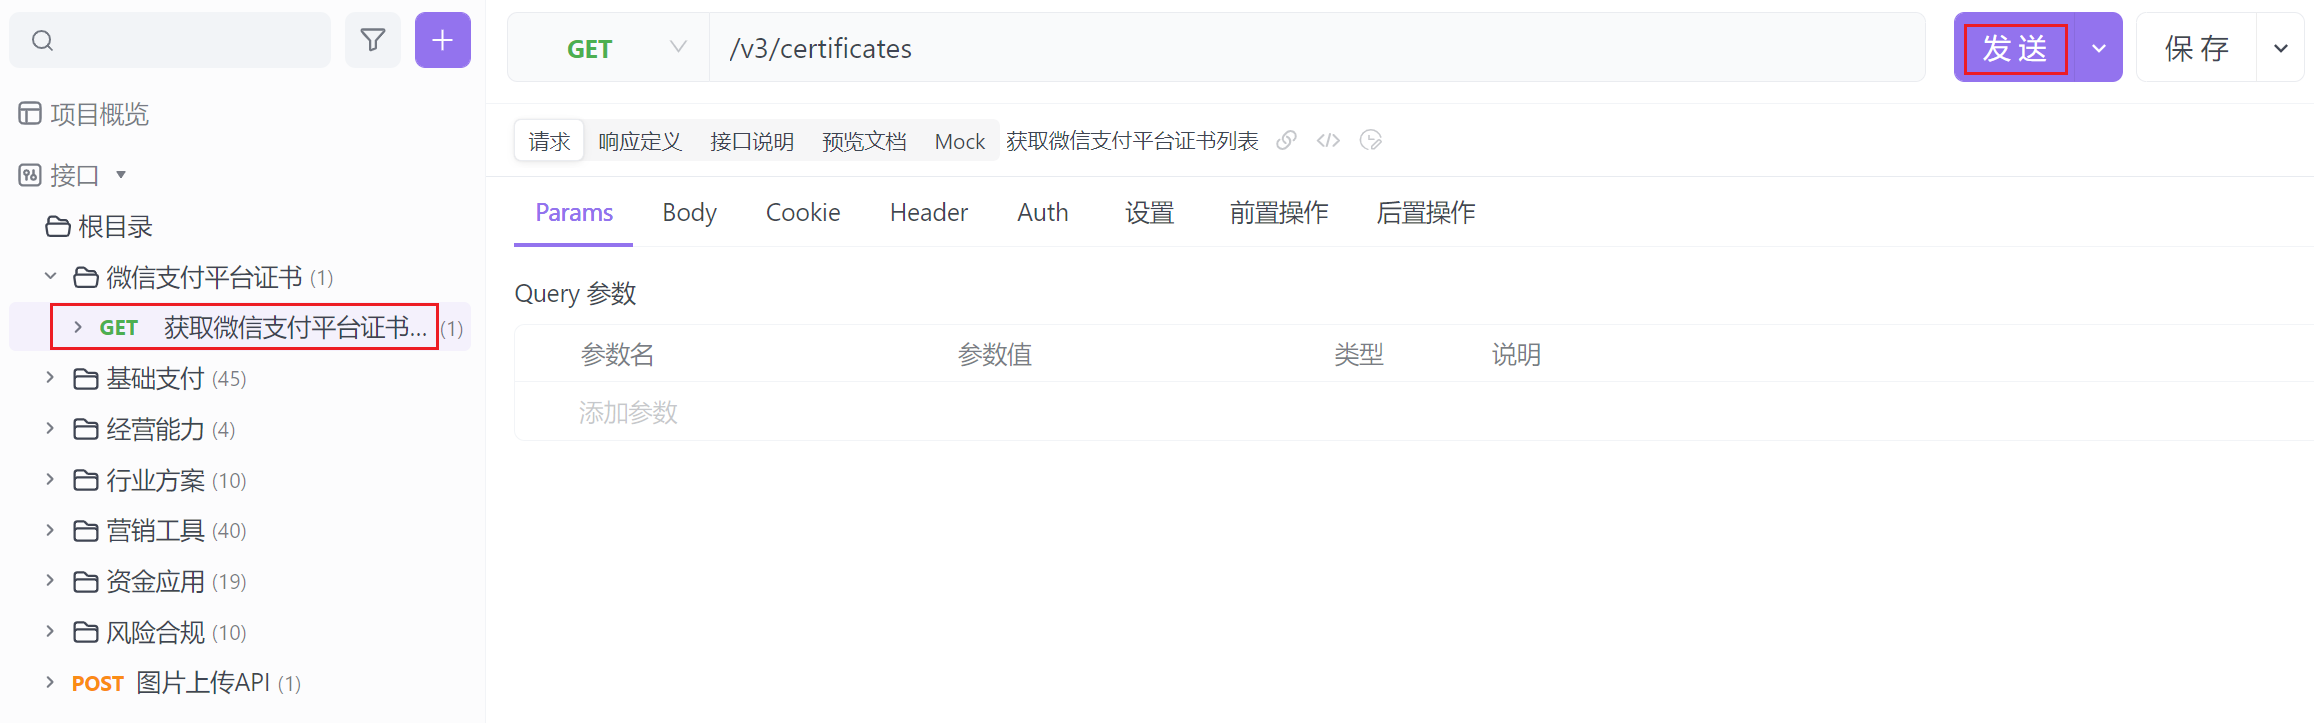Open the filter funnel icon

(x=373, y=40)
